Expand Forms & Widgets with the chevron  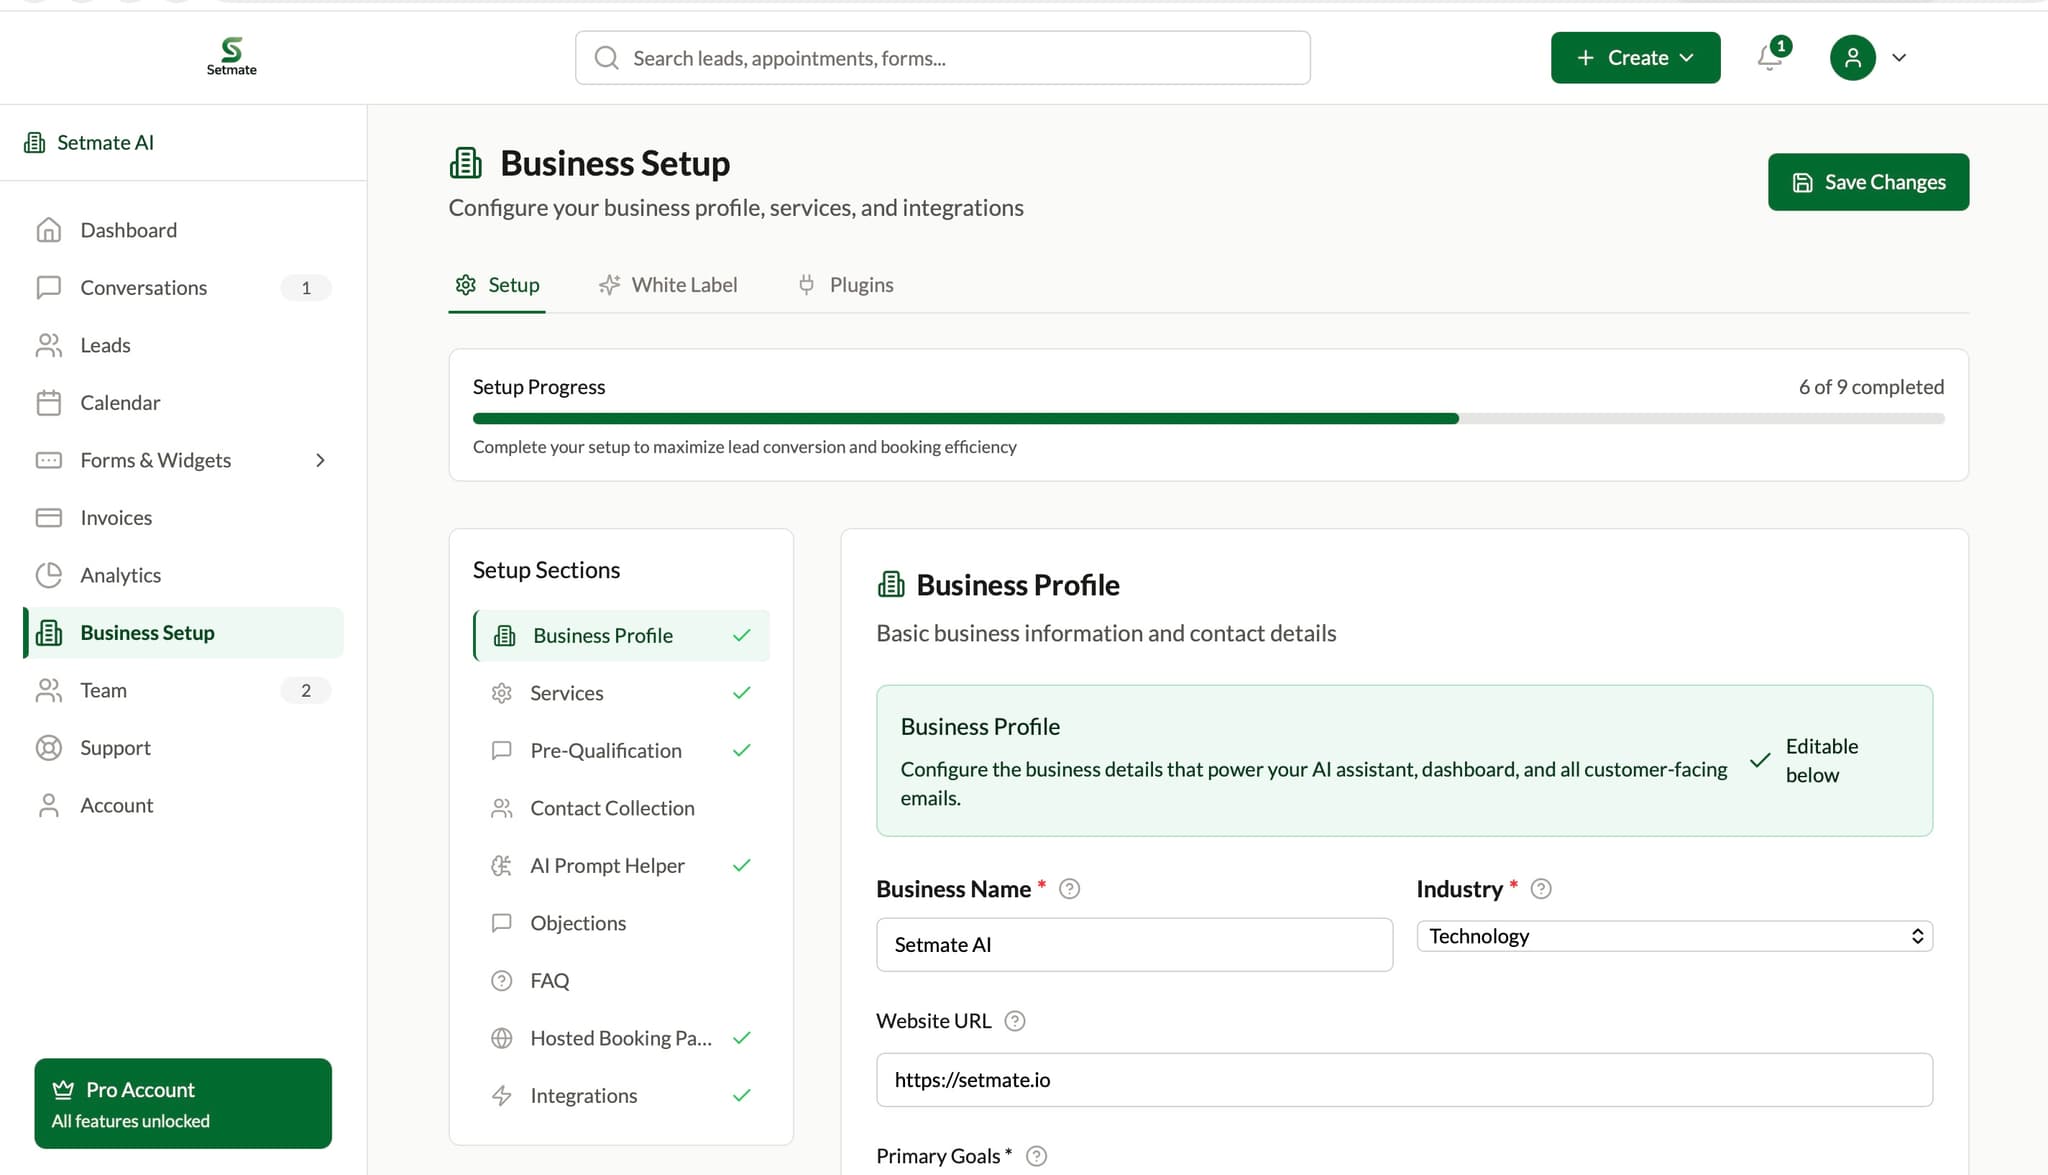point(320,460)
